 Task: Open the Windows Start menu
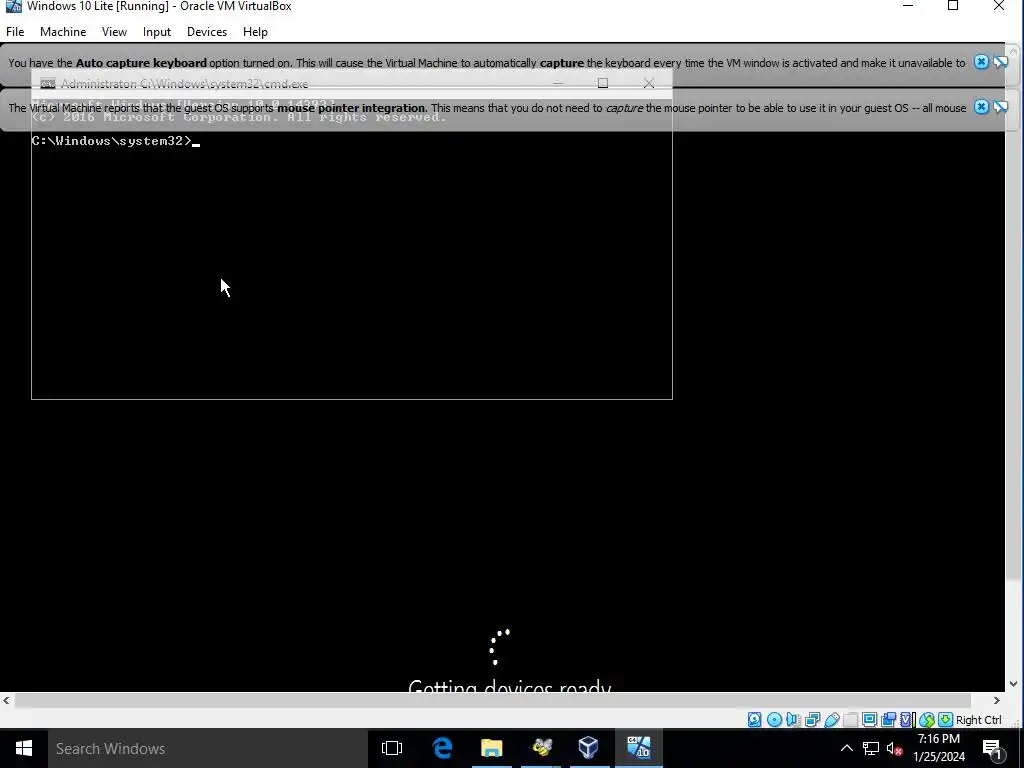[x=24, y=748]
